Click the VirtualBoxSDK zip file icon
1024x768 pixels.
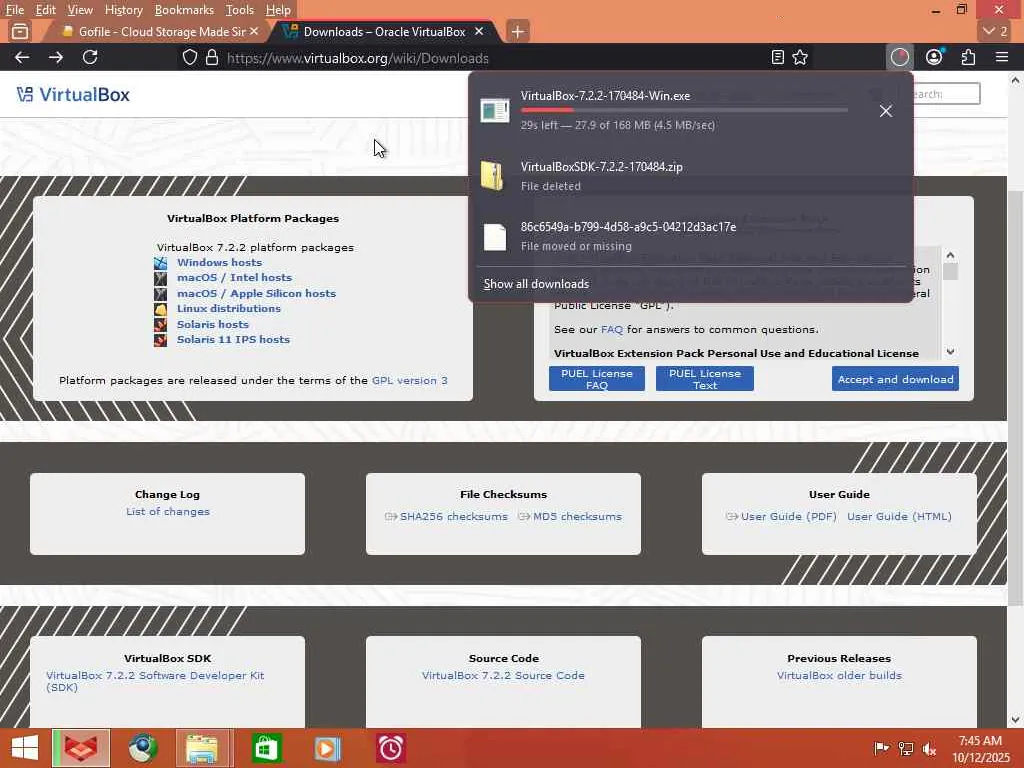click(494, 175)
